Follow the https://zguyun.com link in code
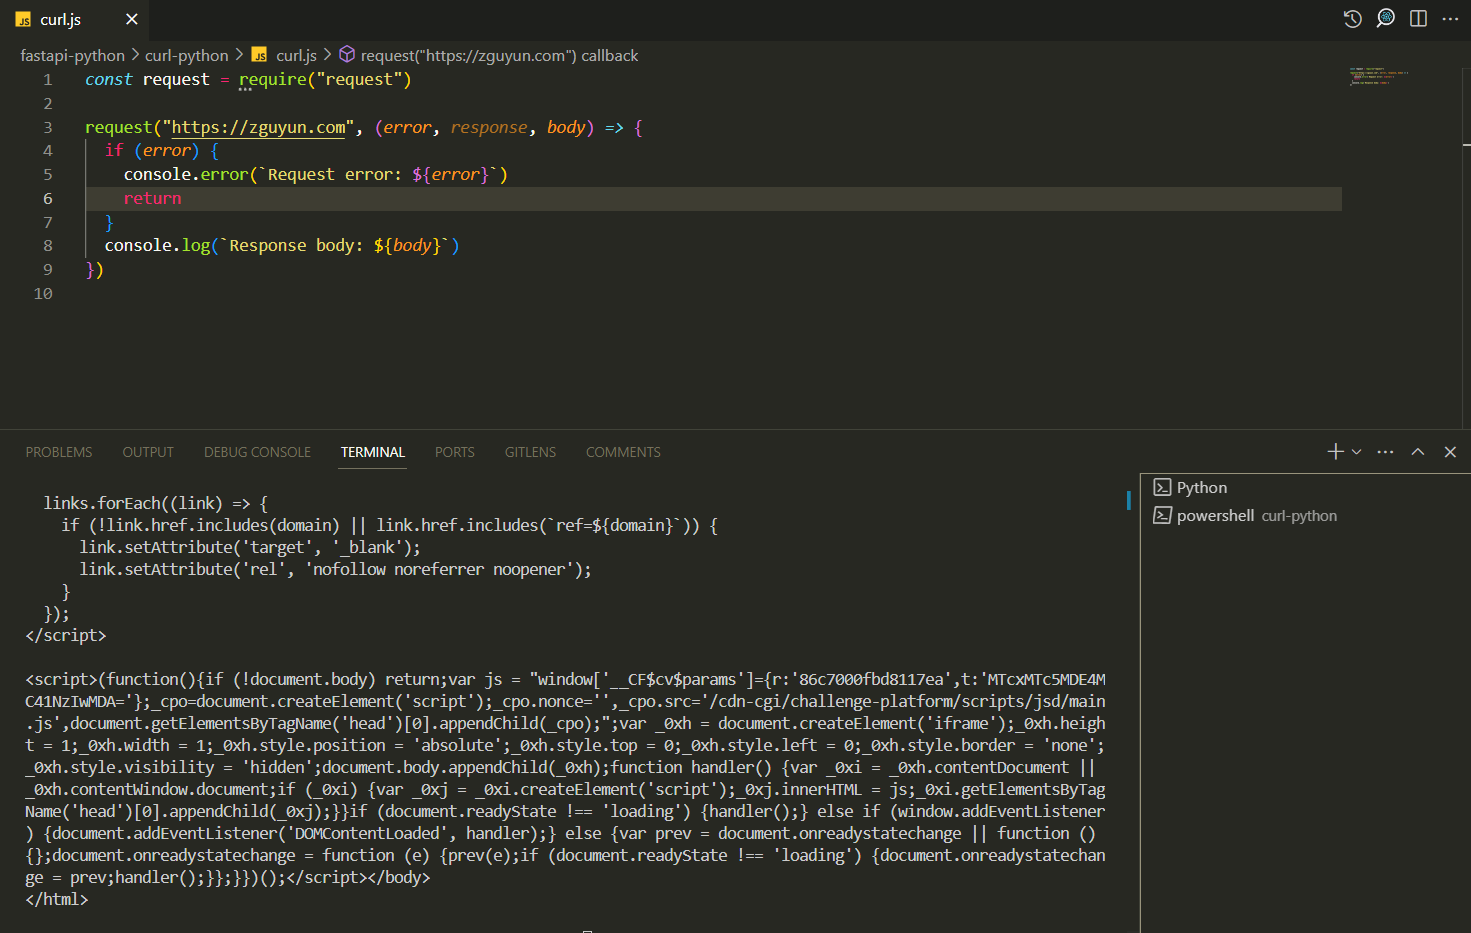 pos(259,128)
